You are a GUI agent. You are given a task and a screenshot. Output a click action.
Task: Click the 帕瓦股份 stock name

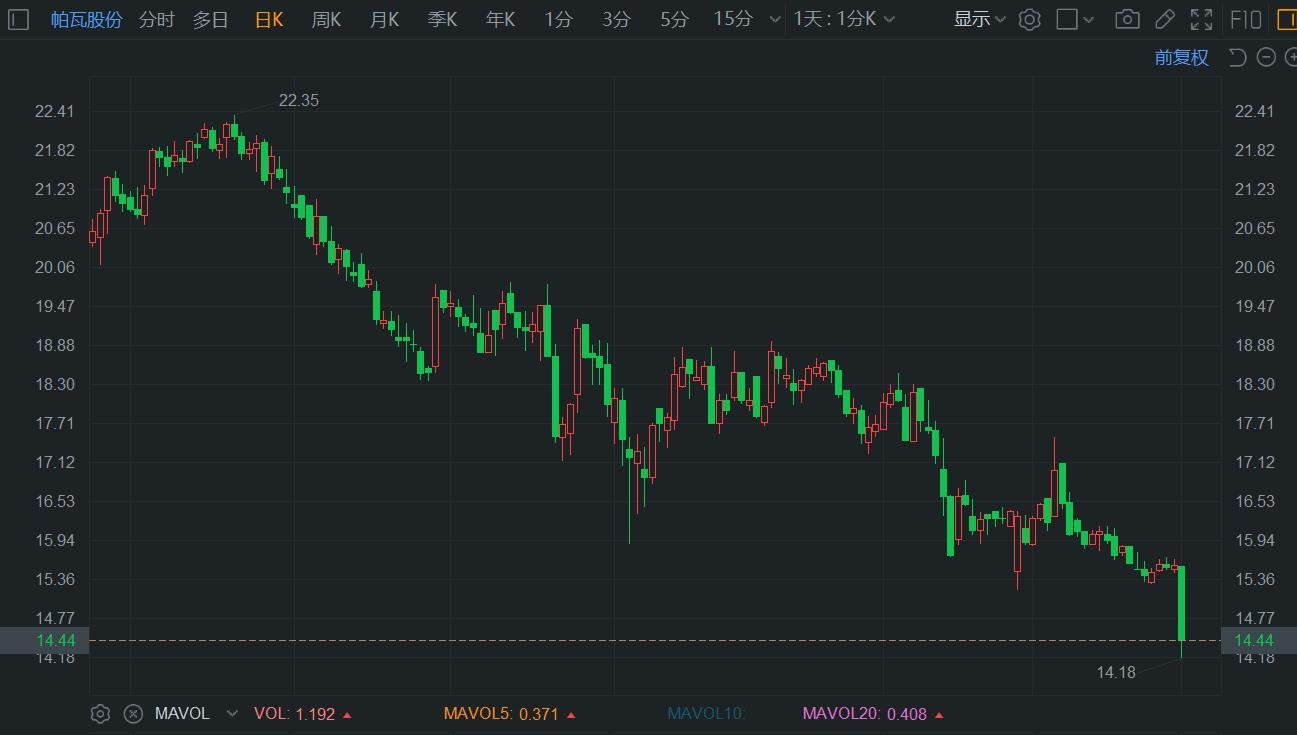pos(87,19)
